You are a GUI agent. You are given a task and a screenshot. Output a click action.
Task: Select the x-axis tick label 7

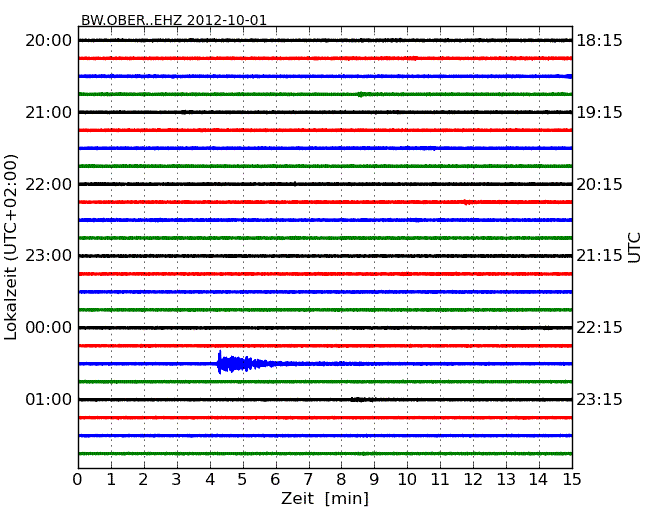pyautogui.click(x=308, y=479)
